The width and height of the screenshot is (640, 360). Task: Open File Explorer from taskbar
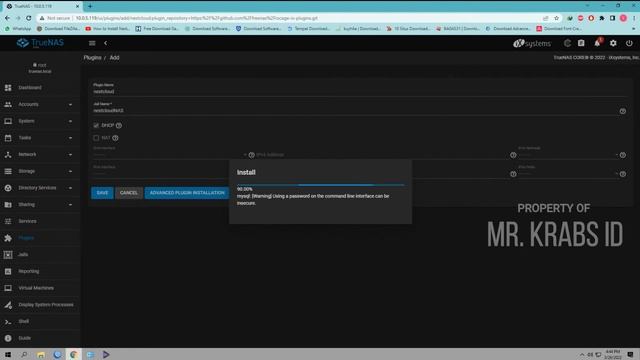(41, 354)
